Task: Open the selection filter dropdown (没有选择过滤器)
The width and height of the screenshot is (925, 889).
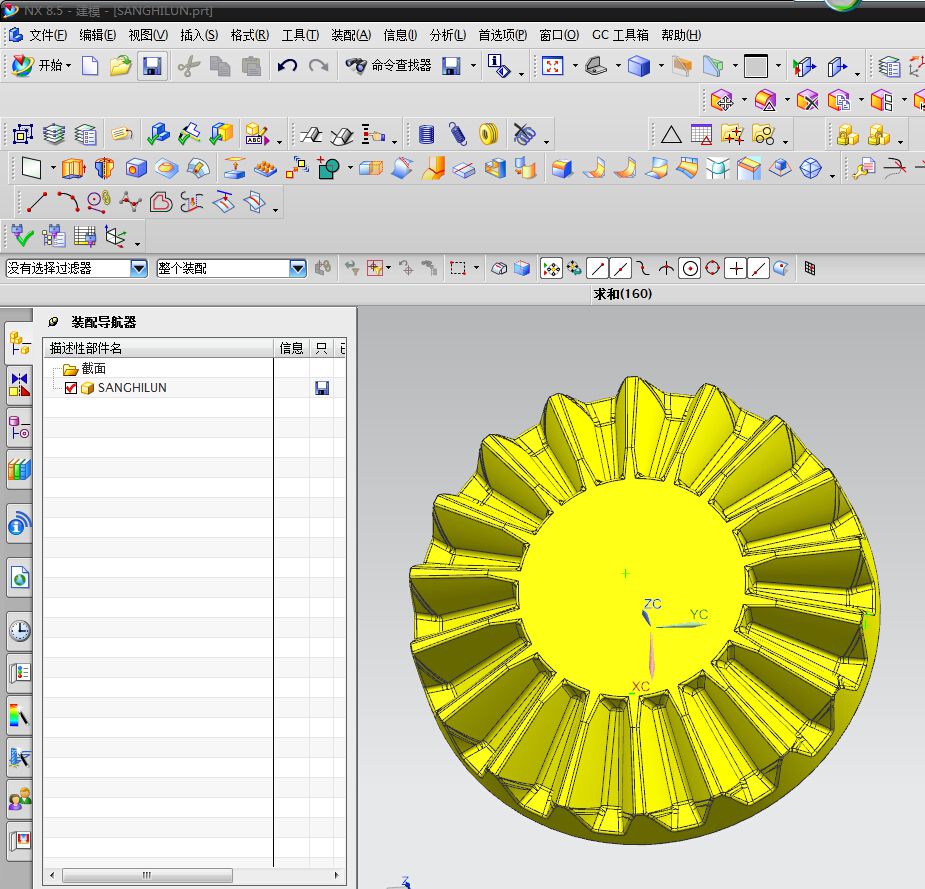Action: (x=138, y=268)
